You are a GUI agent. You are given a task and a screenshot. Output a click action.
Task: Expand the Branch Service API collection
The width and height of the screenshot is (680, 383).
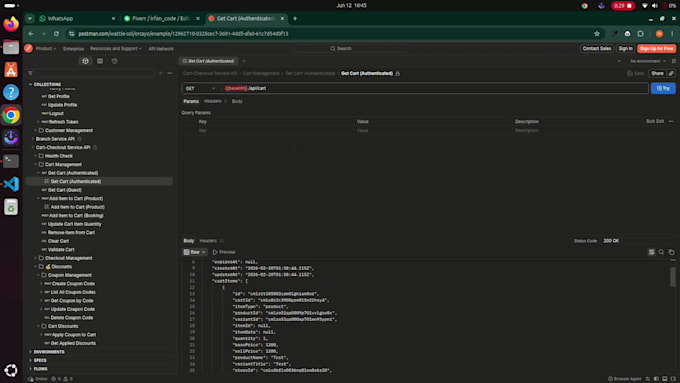pyautogui.click(x=33, y=139)
